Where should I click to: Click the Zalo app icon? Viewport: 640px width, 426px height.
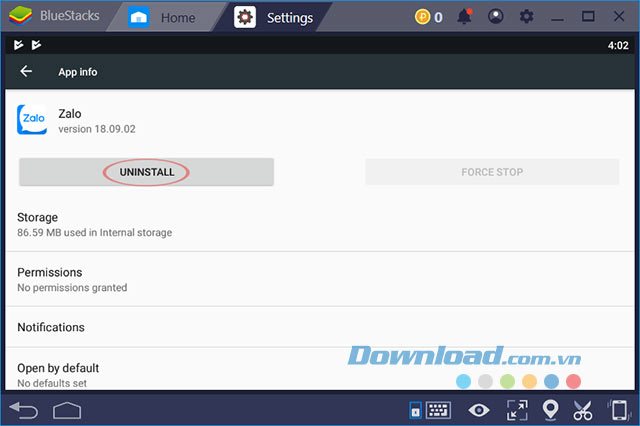tap(32, 120)
